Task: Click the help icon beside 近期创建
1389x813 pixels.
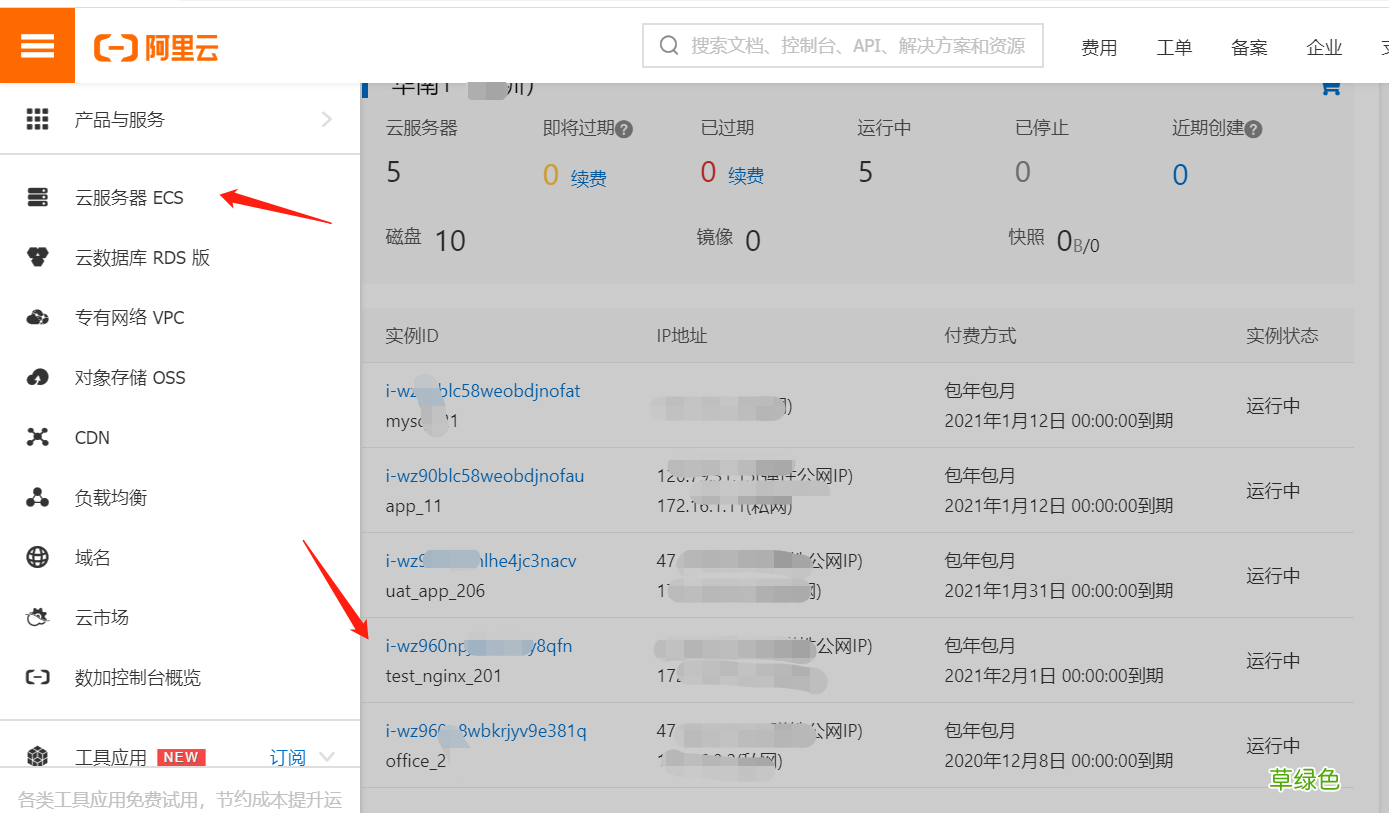Action: pyautogui.click(x=1253, y=128)
